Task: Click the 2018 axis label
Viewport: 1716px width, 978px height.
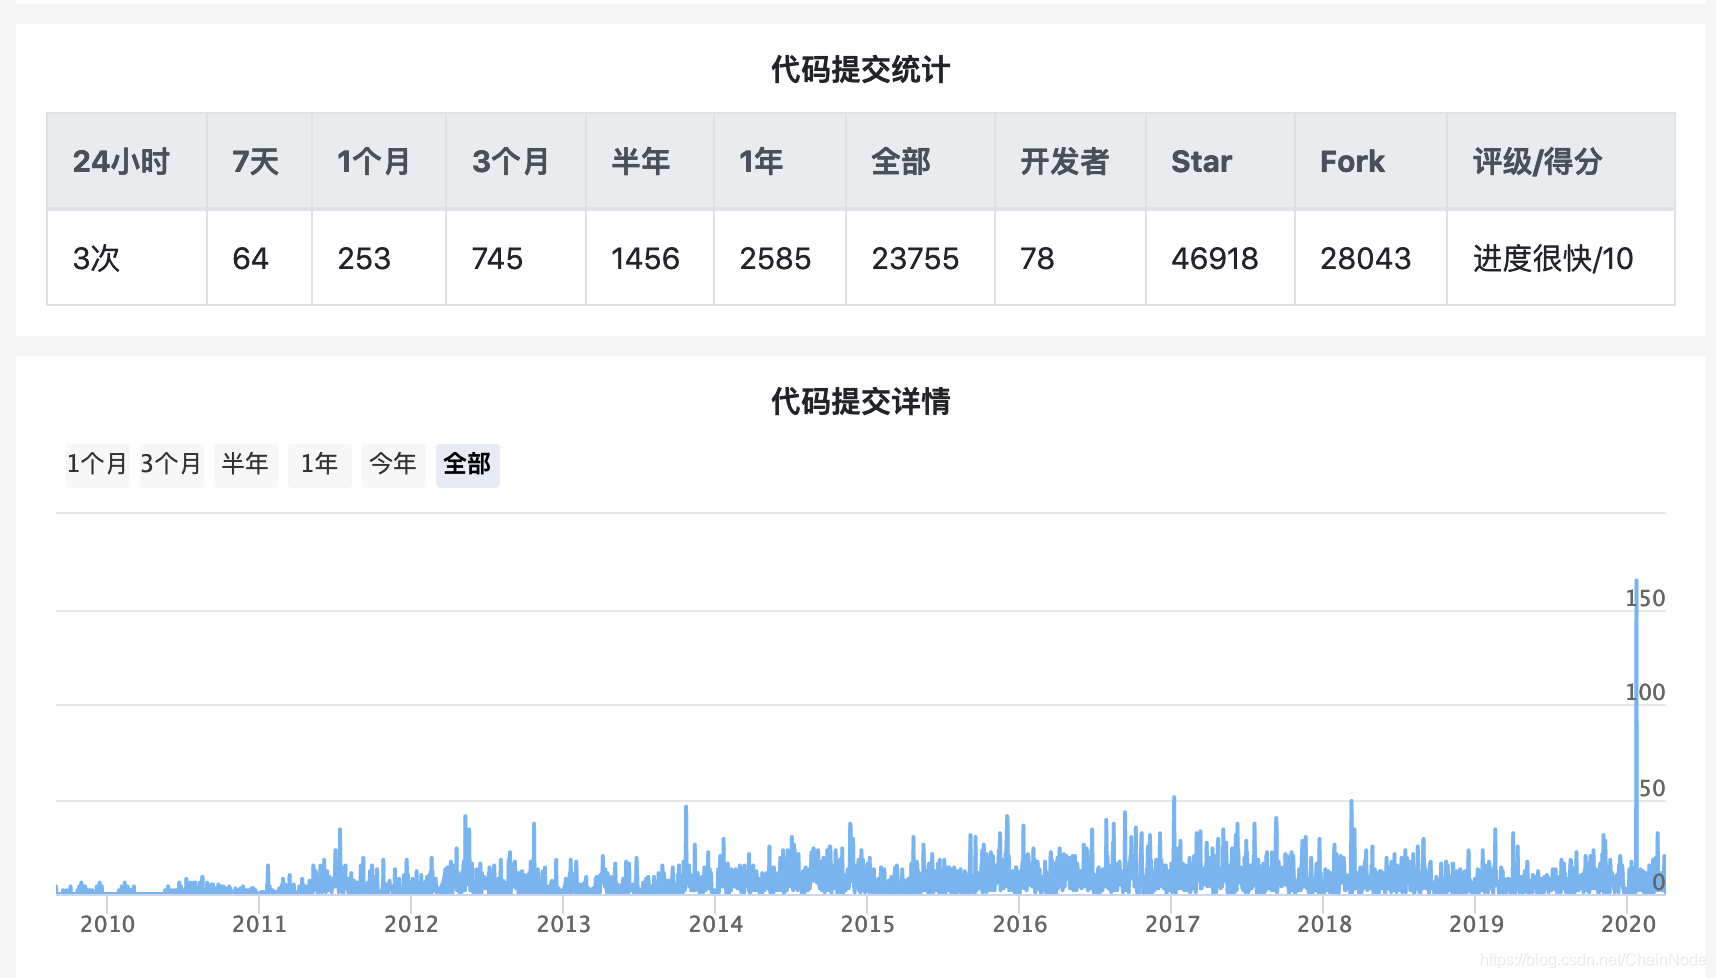Action: (x=1324, y=924)
